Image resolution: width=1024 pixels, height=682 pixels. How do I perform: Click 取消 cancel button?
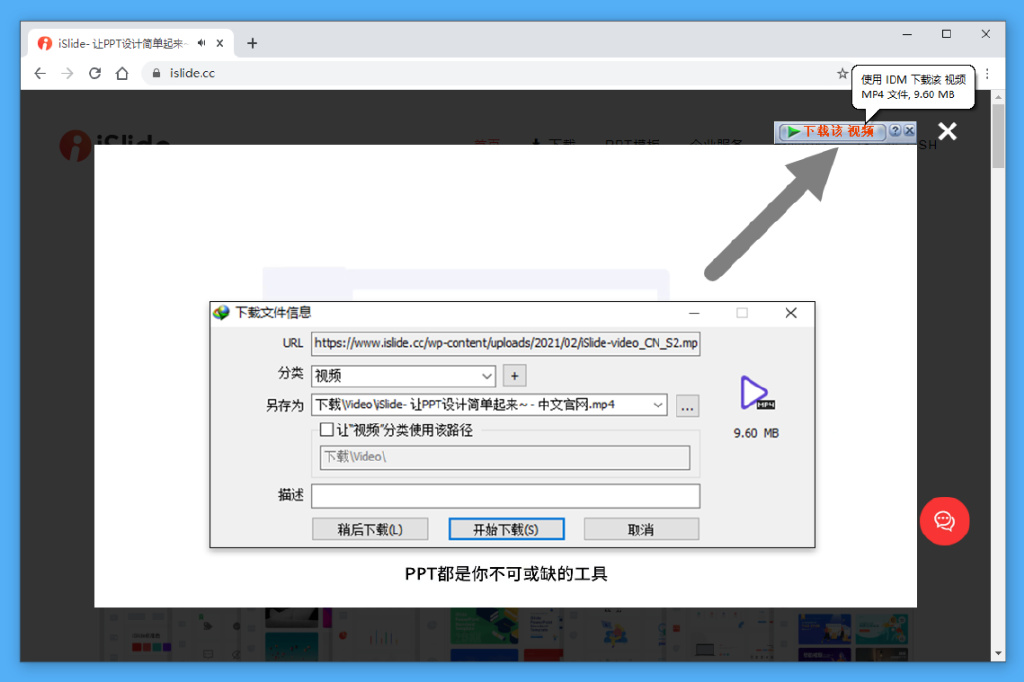pyautogui.click(x=641, y=529)
